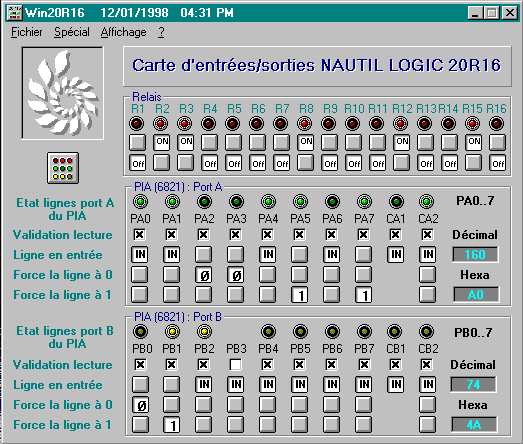Turn relay R4 on
This screenshot has height=444, width=523.
point(209,142)
